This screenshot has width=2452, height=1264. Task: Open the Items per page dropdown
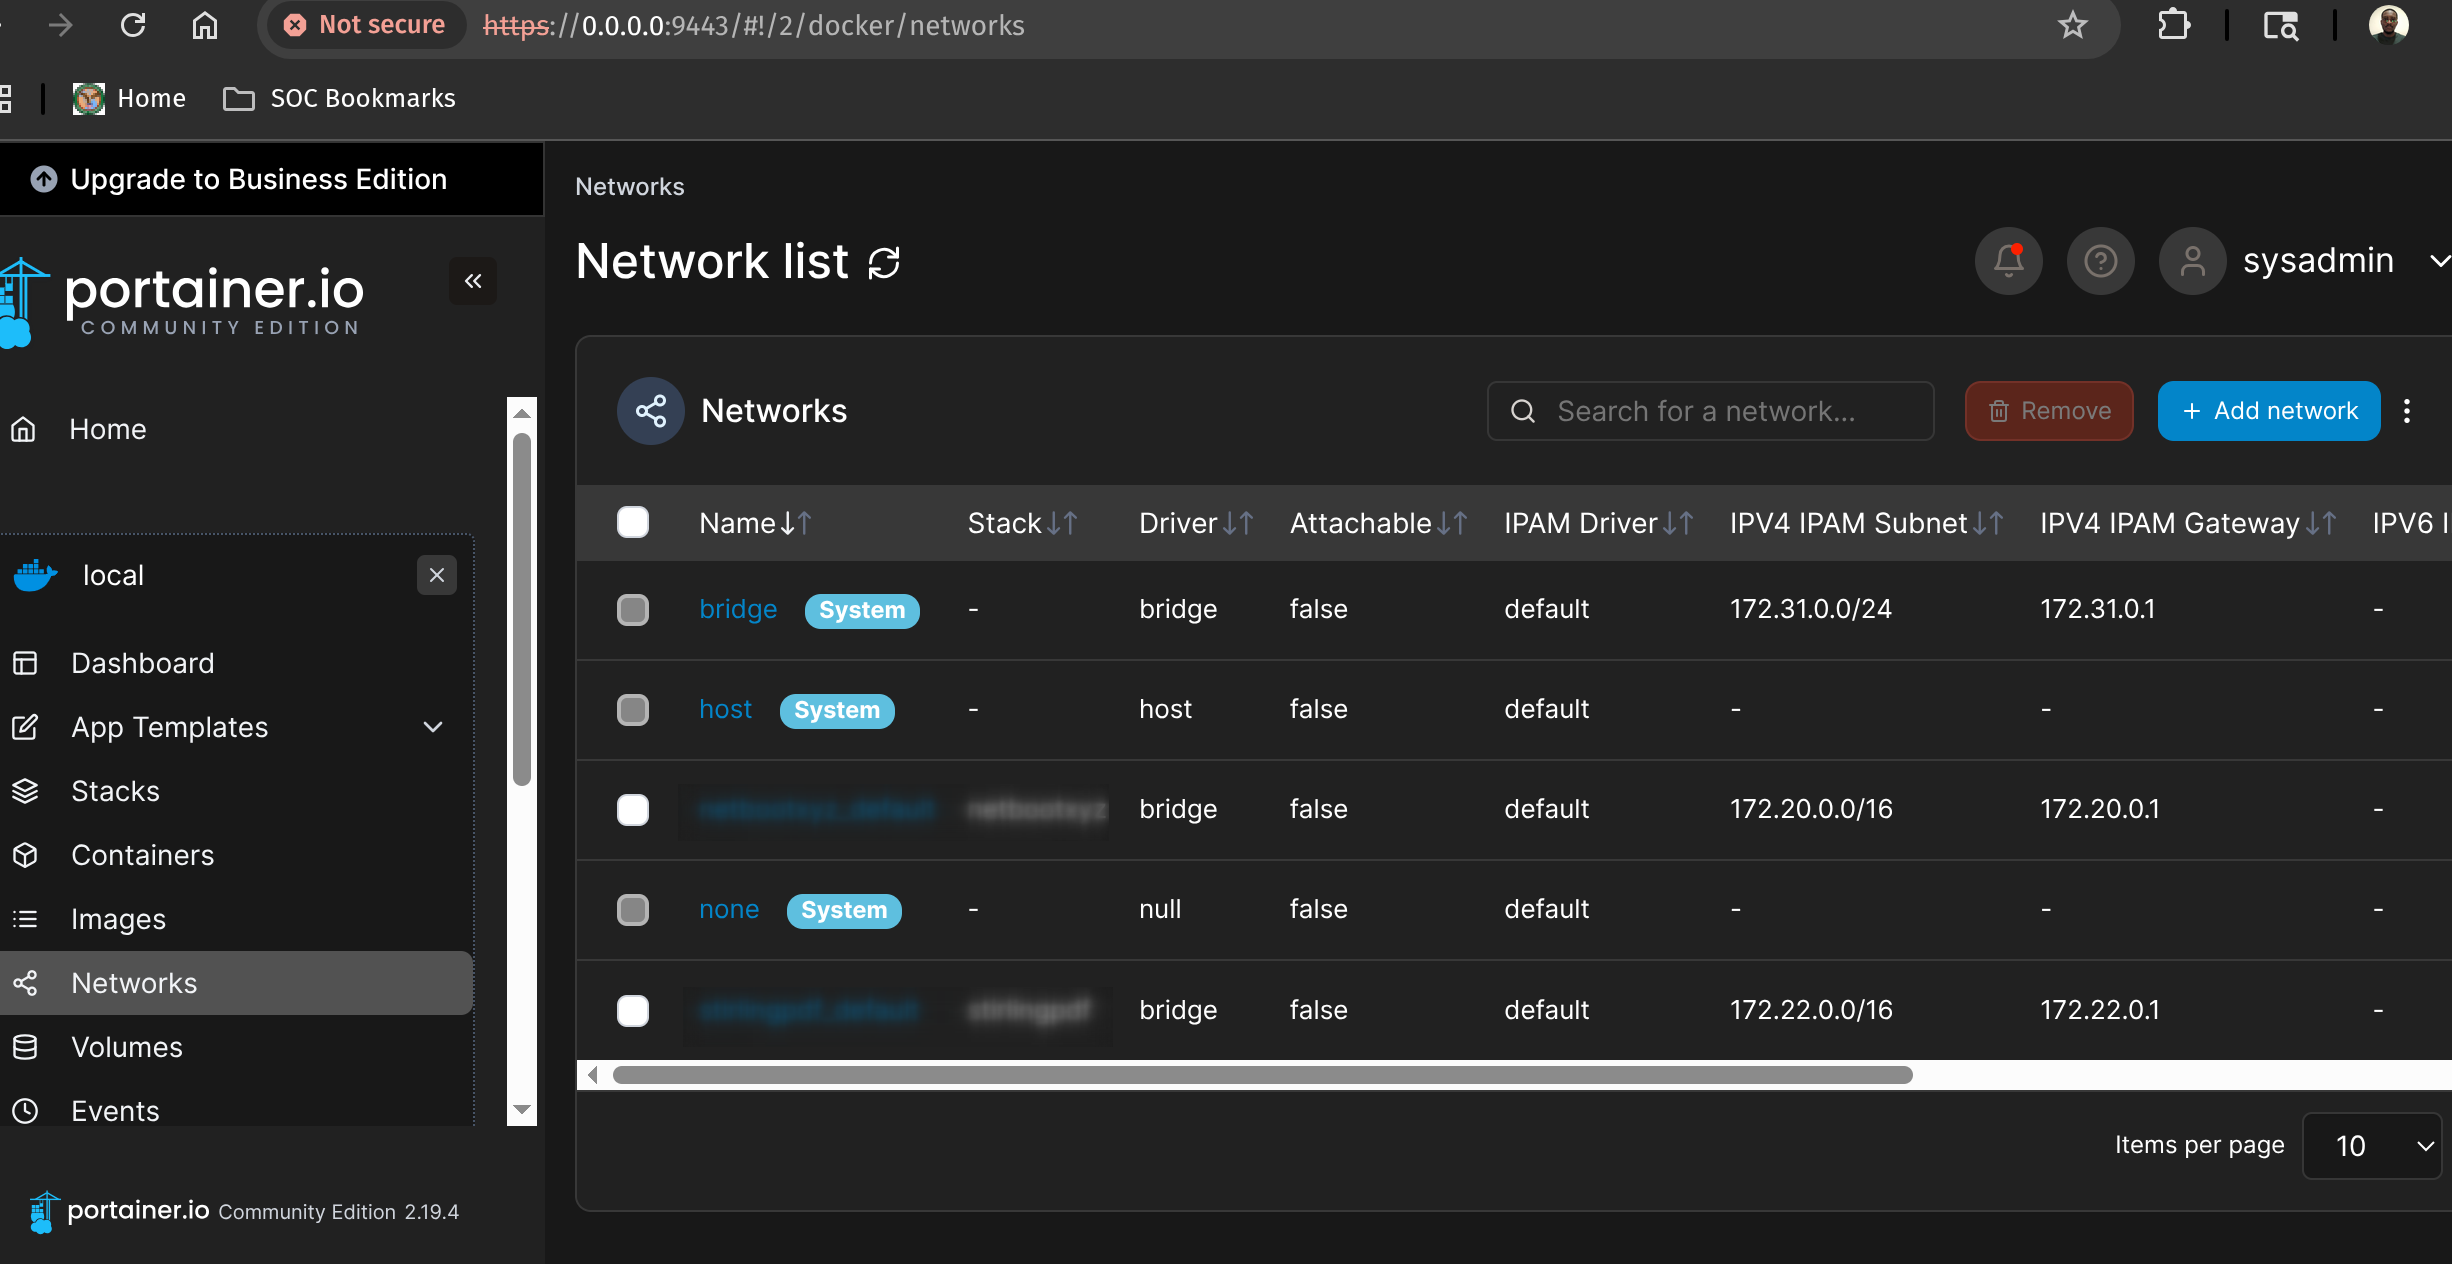2372,1146
